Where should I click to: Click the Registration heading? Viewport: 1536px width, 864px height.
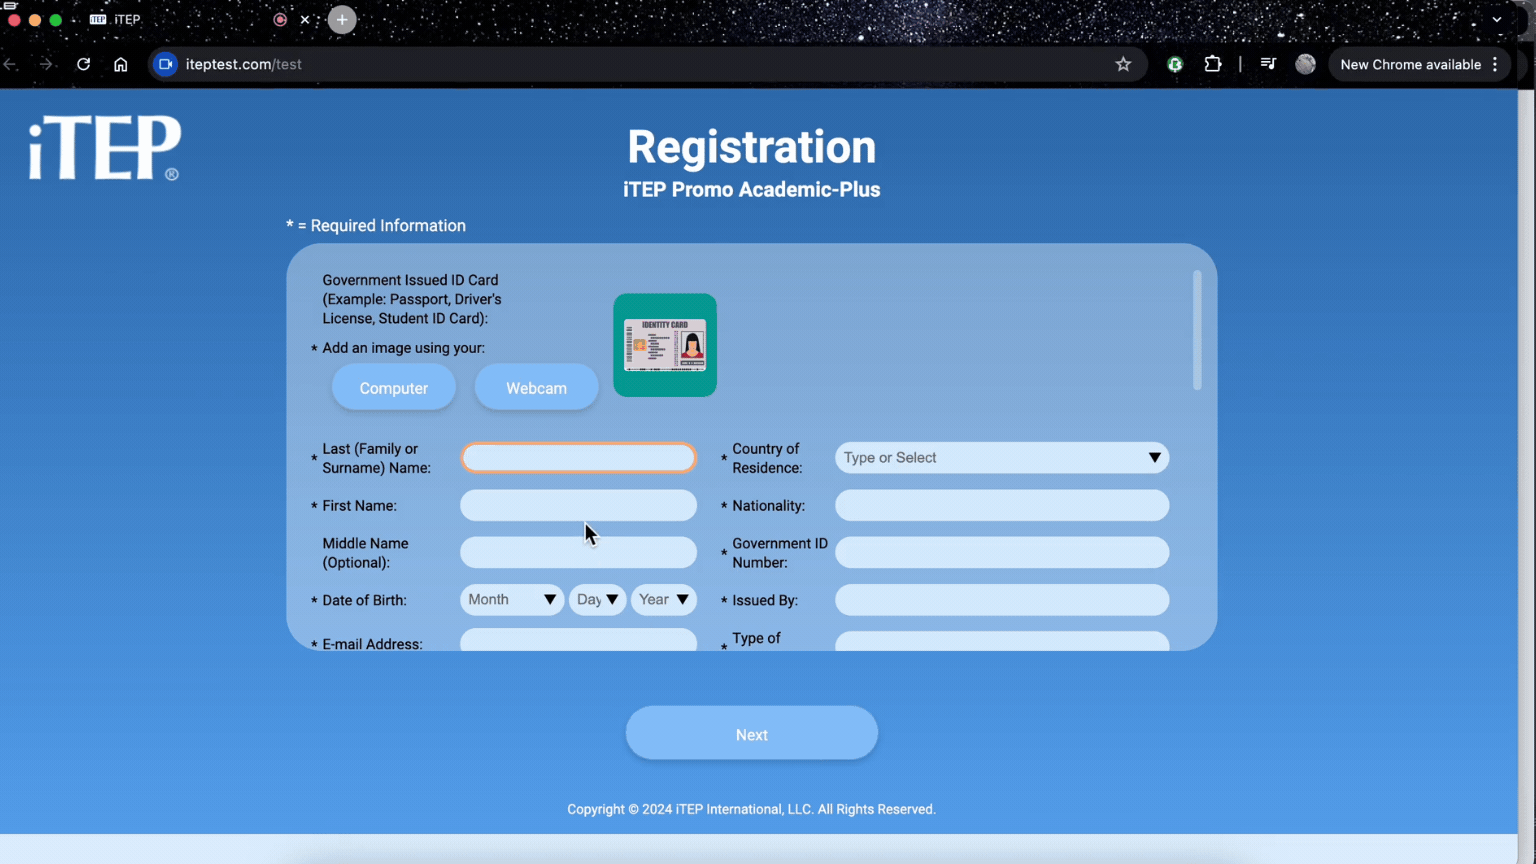(752, 147)
